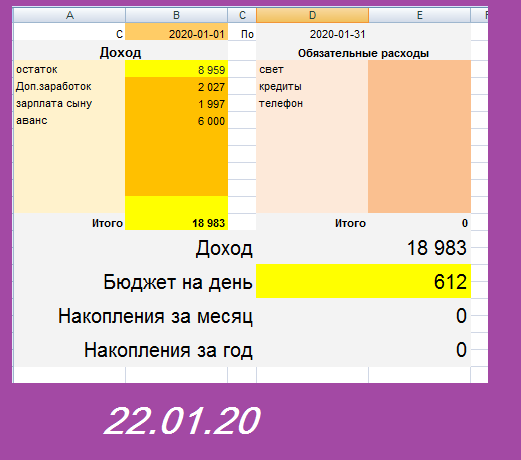
Task: Select highlighted column D header
Action: [x=312, y=15]
